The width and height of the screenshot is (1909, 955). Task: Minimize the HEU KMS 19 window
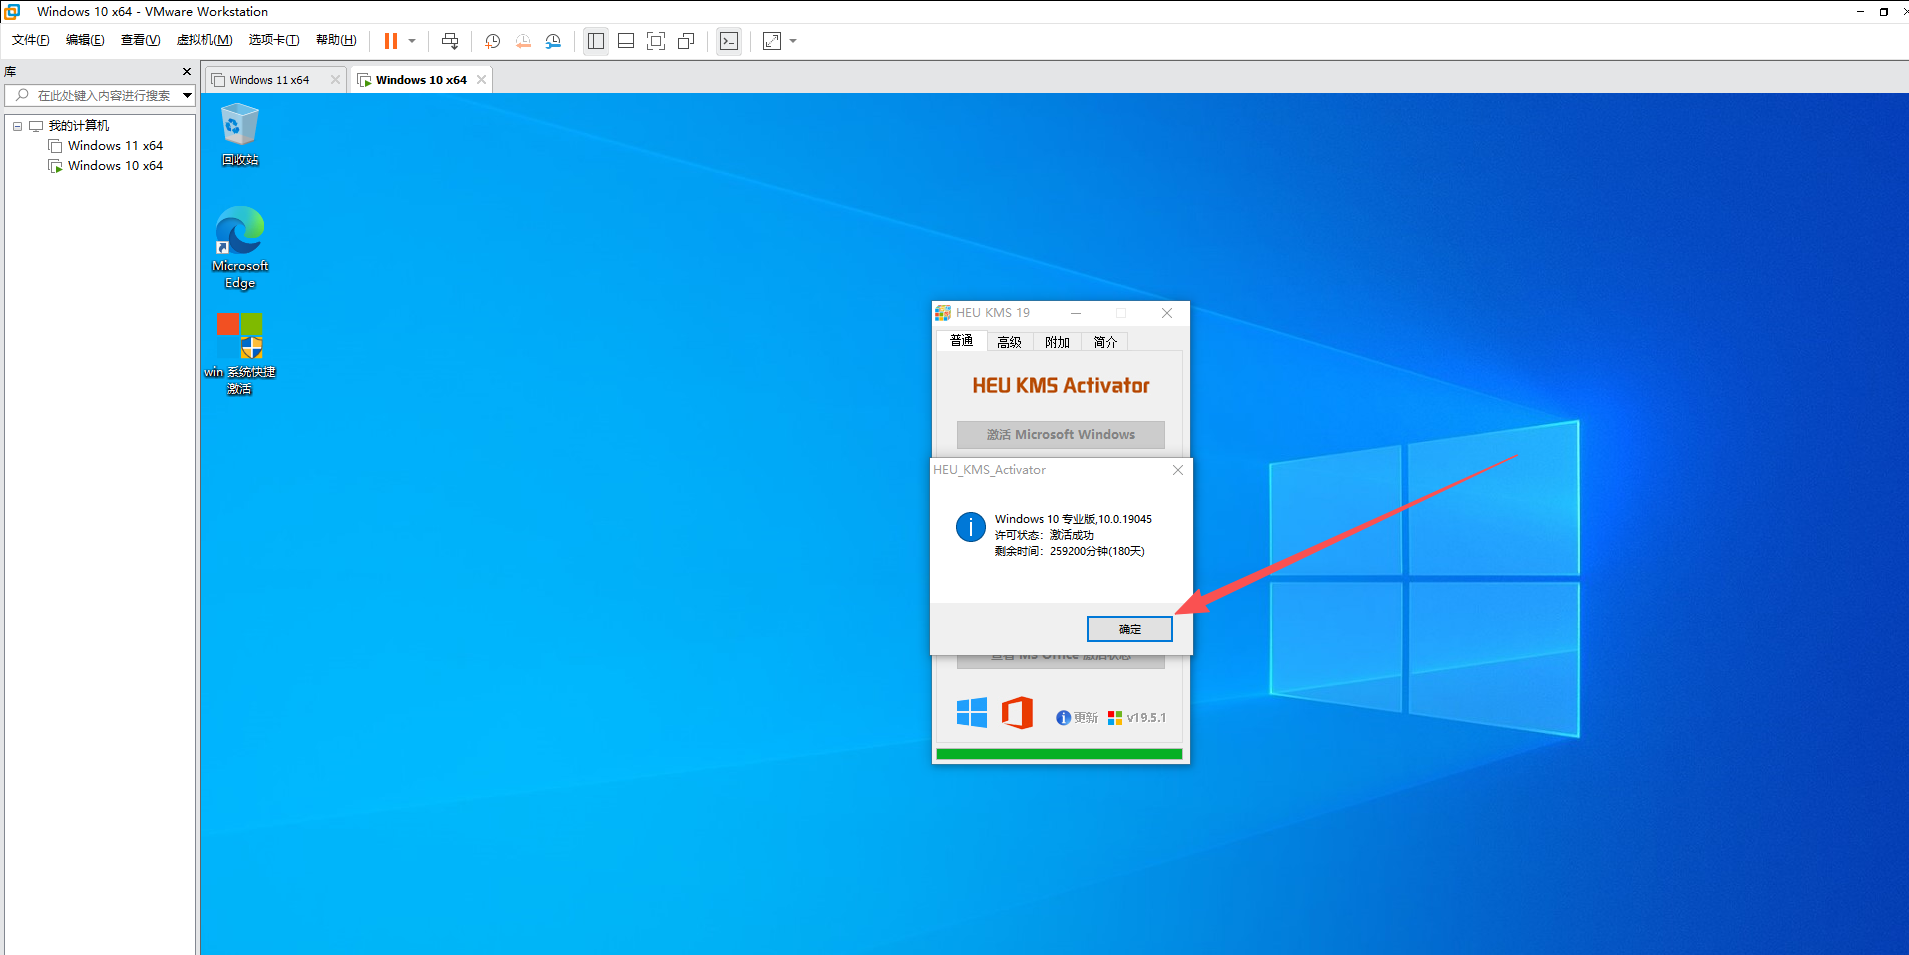click(1076, 313)
